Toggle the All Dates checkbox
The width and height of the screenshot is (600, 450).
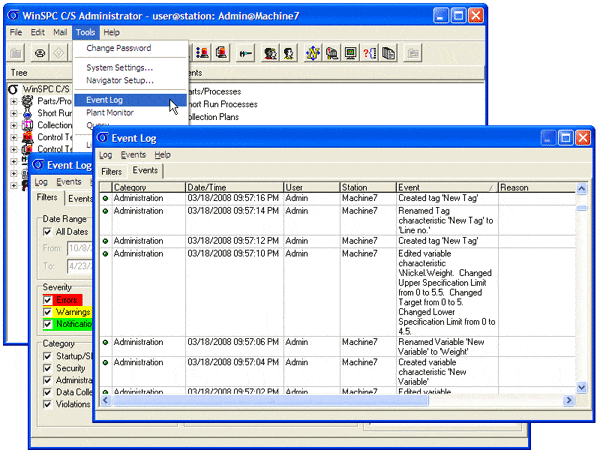coord(47,232)
